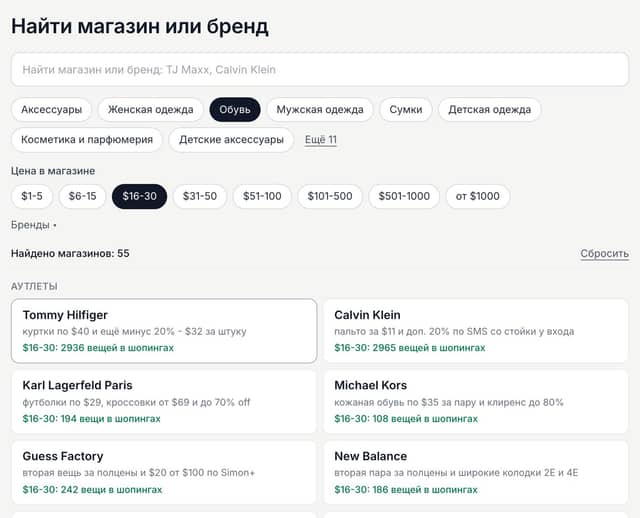
Task: Open the Tommy Hilfiger outlet card
Action: click(x=164, y=331)
